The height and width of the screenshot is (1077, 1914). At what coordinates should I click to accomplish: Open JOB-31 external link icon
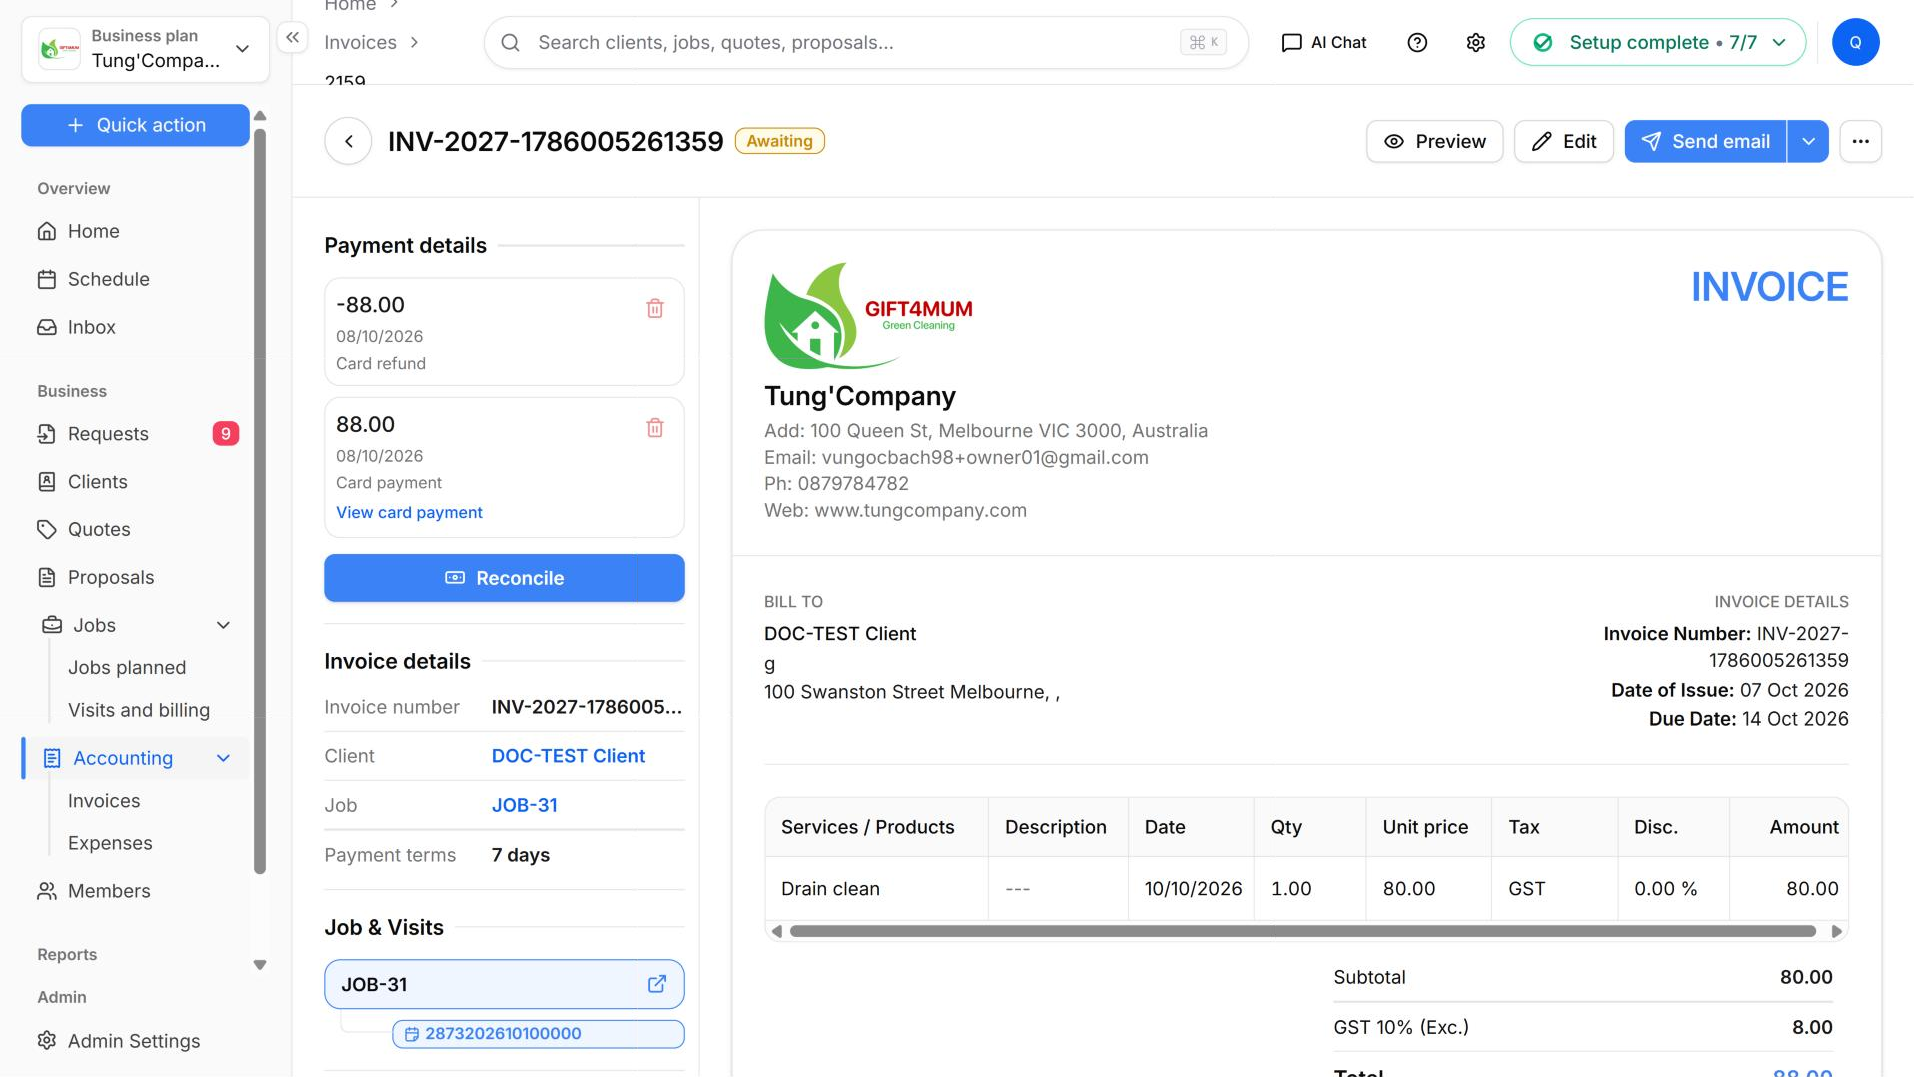657,984
